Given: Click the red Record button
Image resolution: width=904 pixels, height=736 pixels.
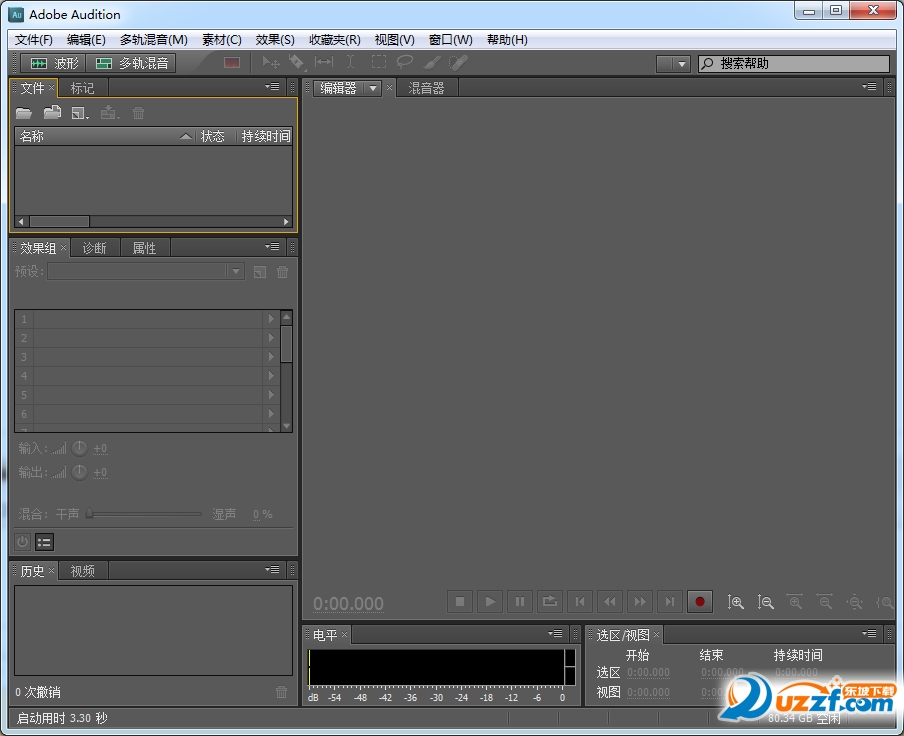Looking at the screenshot, I should coord(699,602).
